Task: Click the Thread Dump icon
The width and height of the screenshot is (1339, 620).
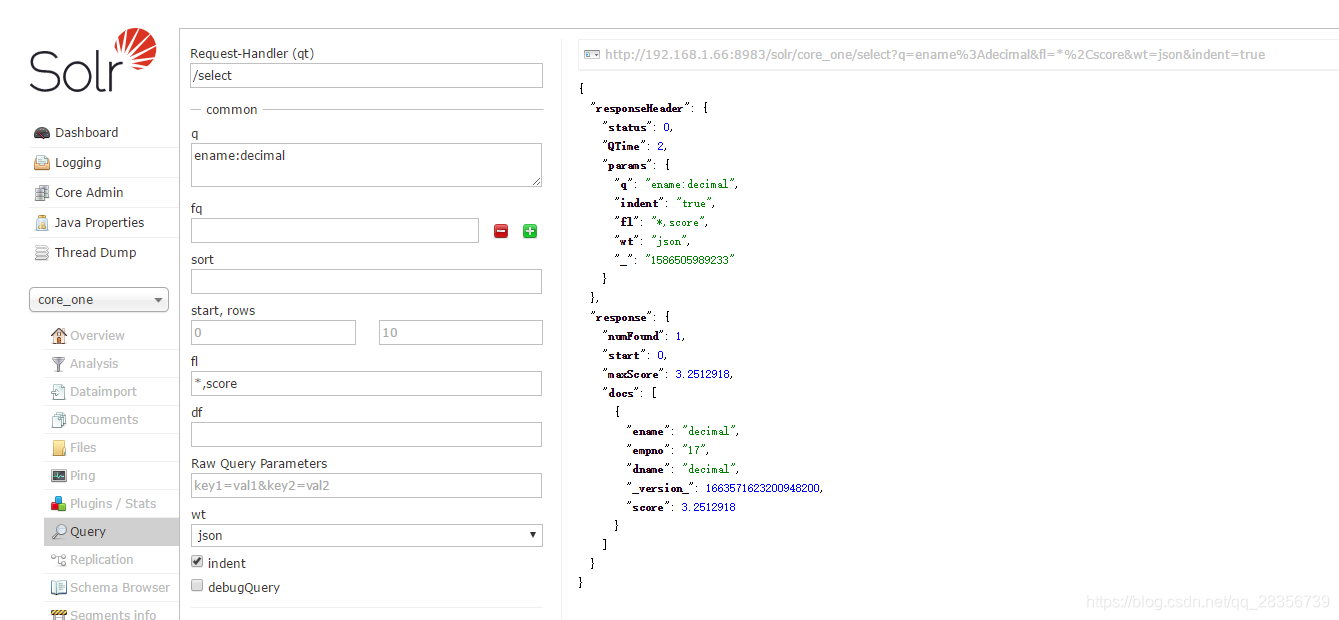Action: click(x=41, y=252)
